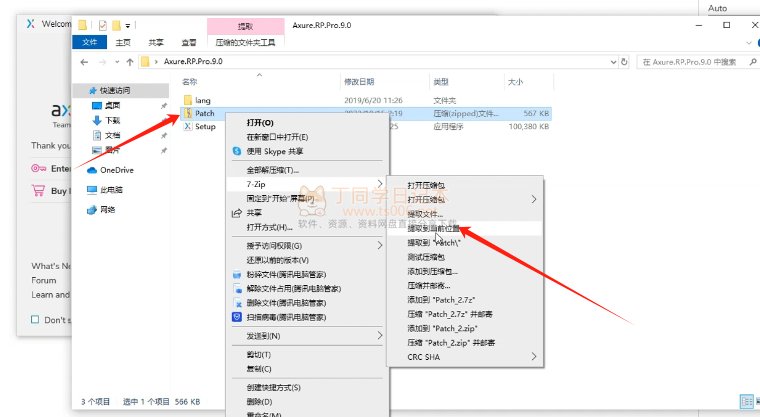The width and height of the screenshot is (760, 417).
Task: Click the pin icon next to 桌面
Action: (x=164, y=106)
